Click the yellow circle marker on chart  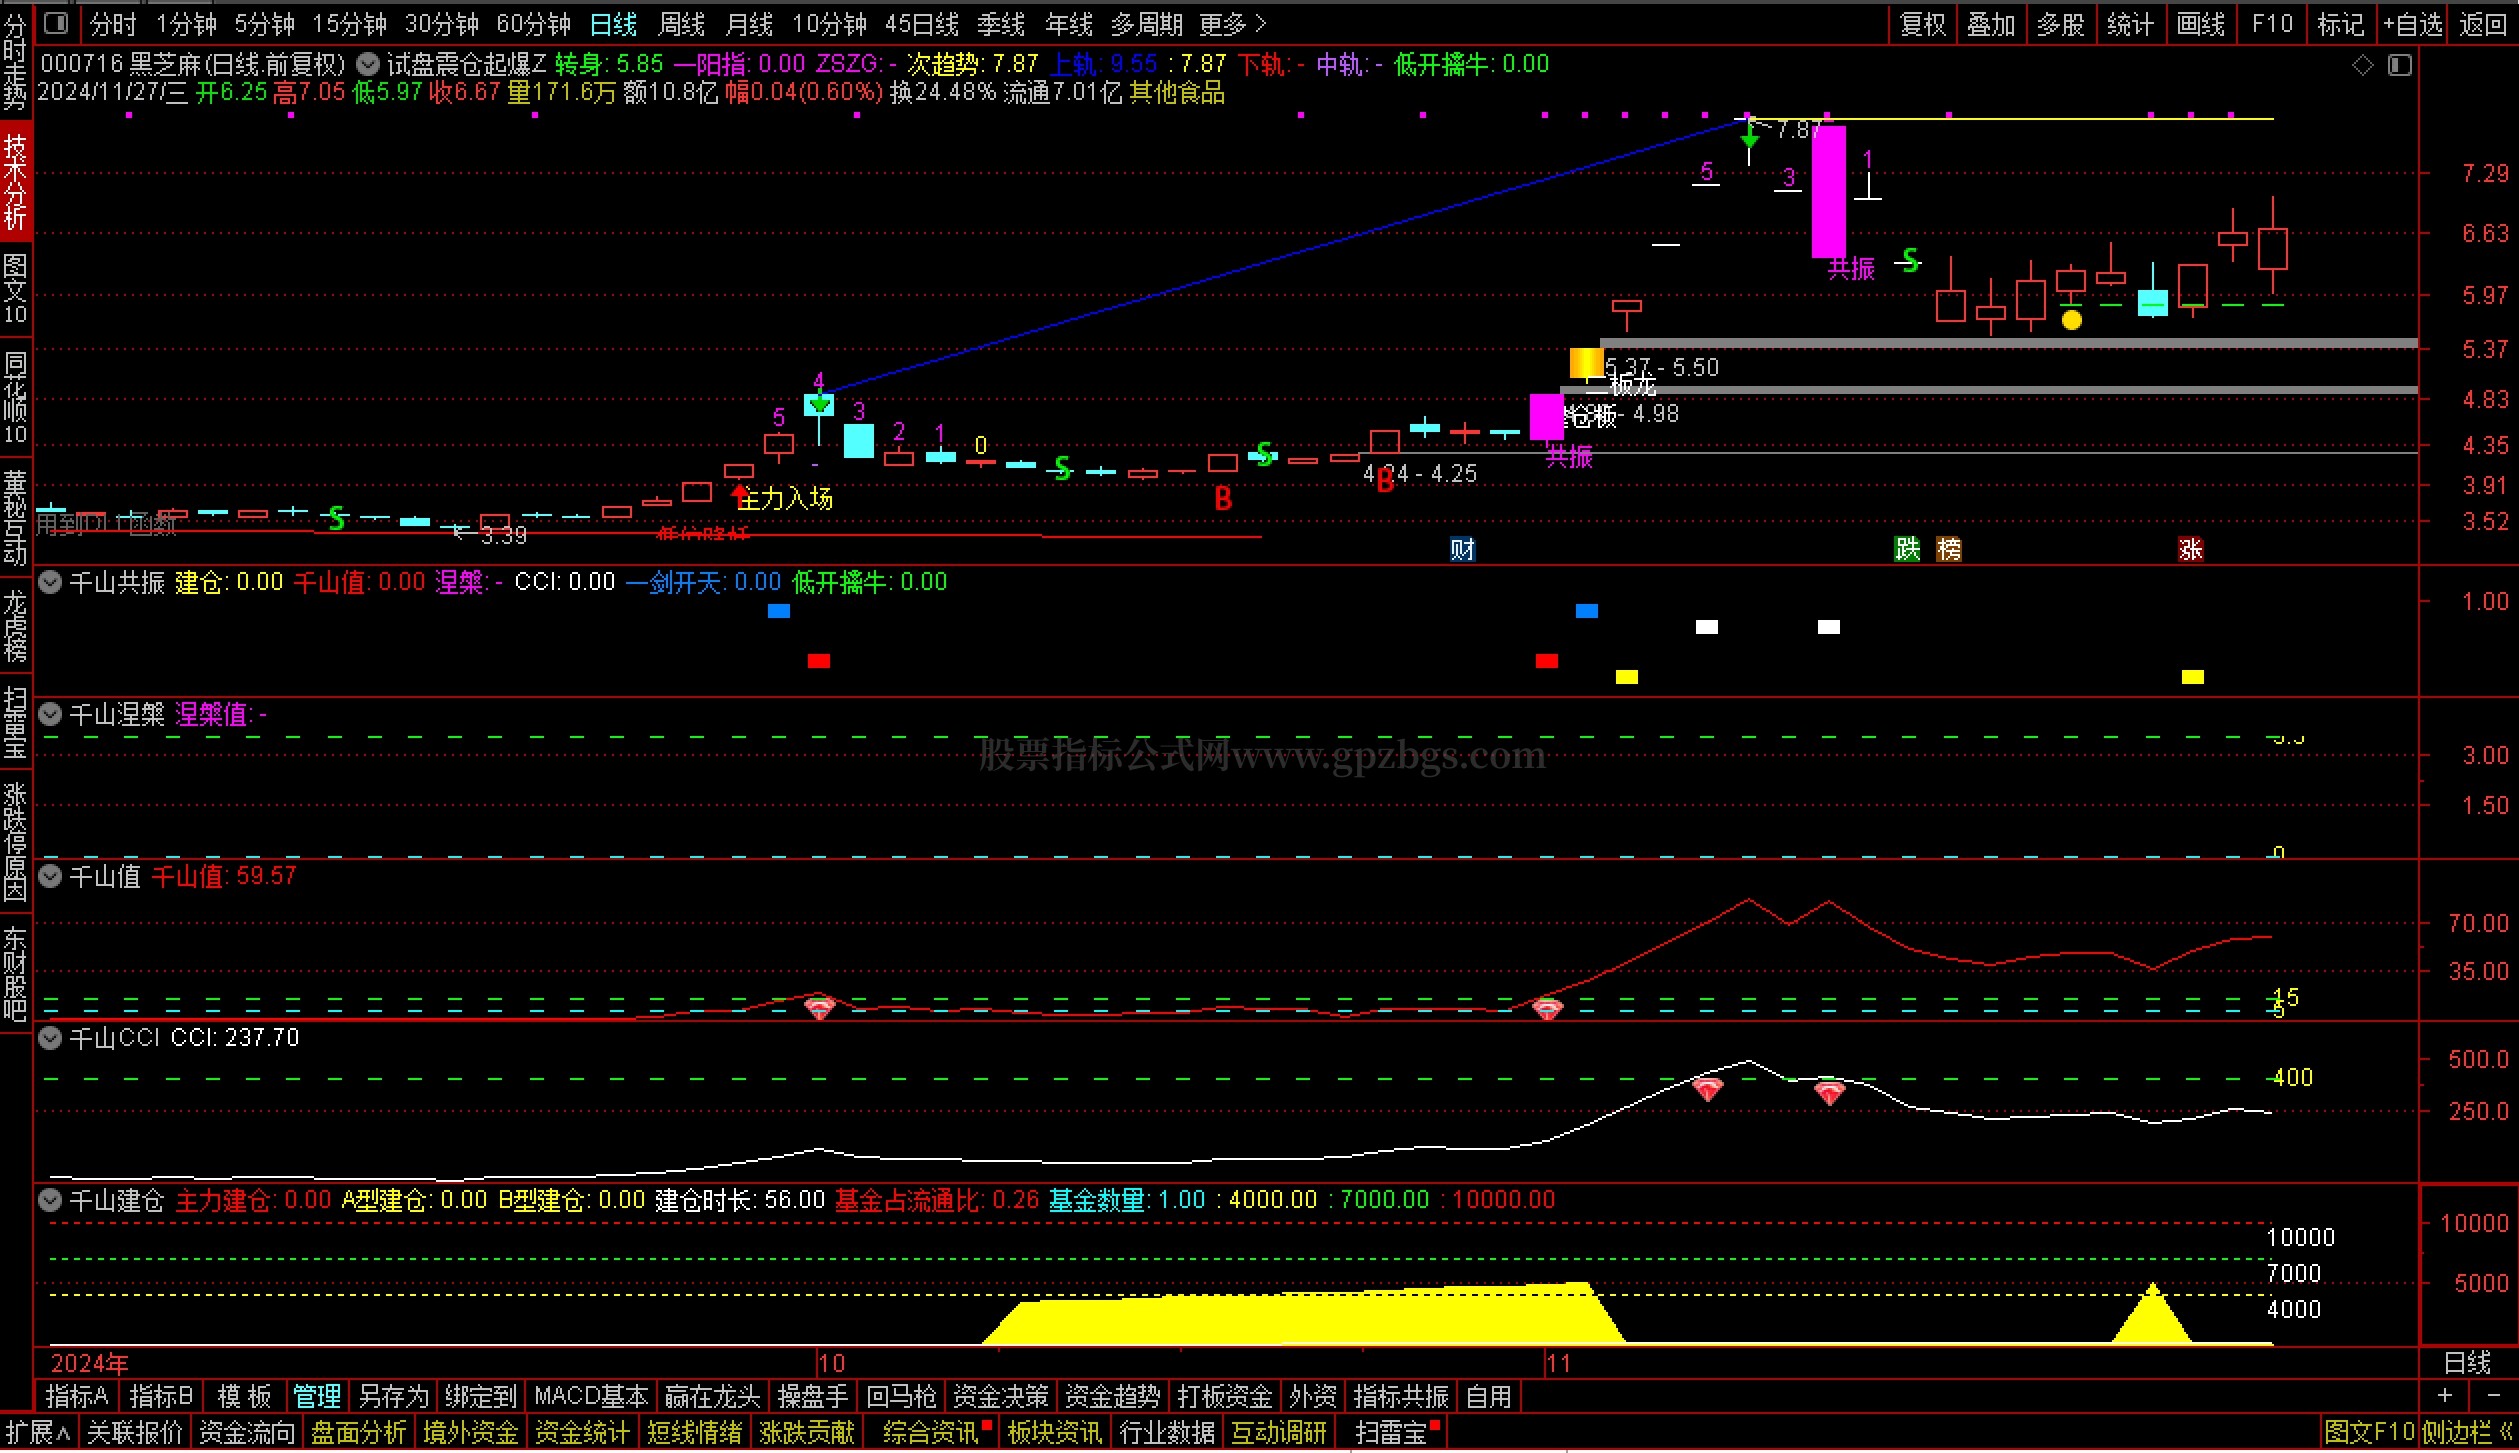click(2072, 320)
